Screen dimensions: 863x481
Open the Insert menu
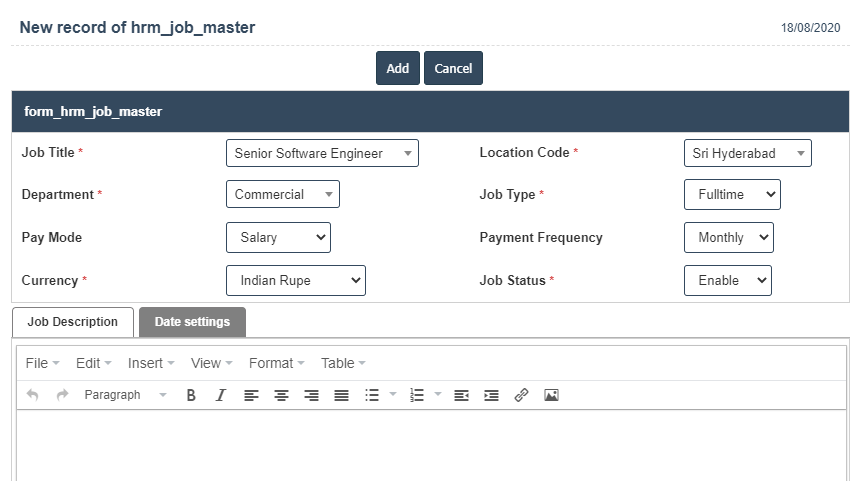(x=151, y=363)
